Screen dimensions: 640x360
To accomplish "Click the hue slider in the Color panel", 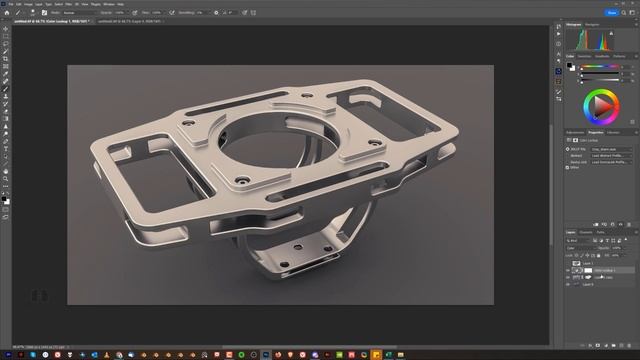I will point(600,67).
